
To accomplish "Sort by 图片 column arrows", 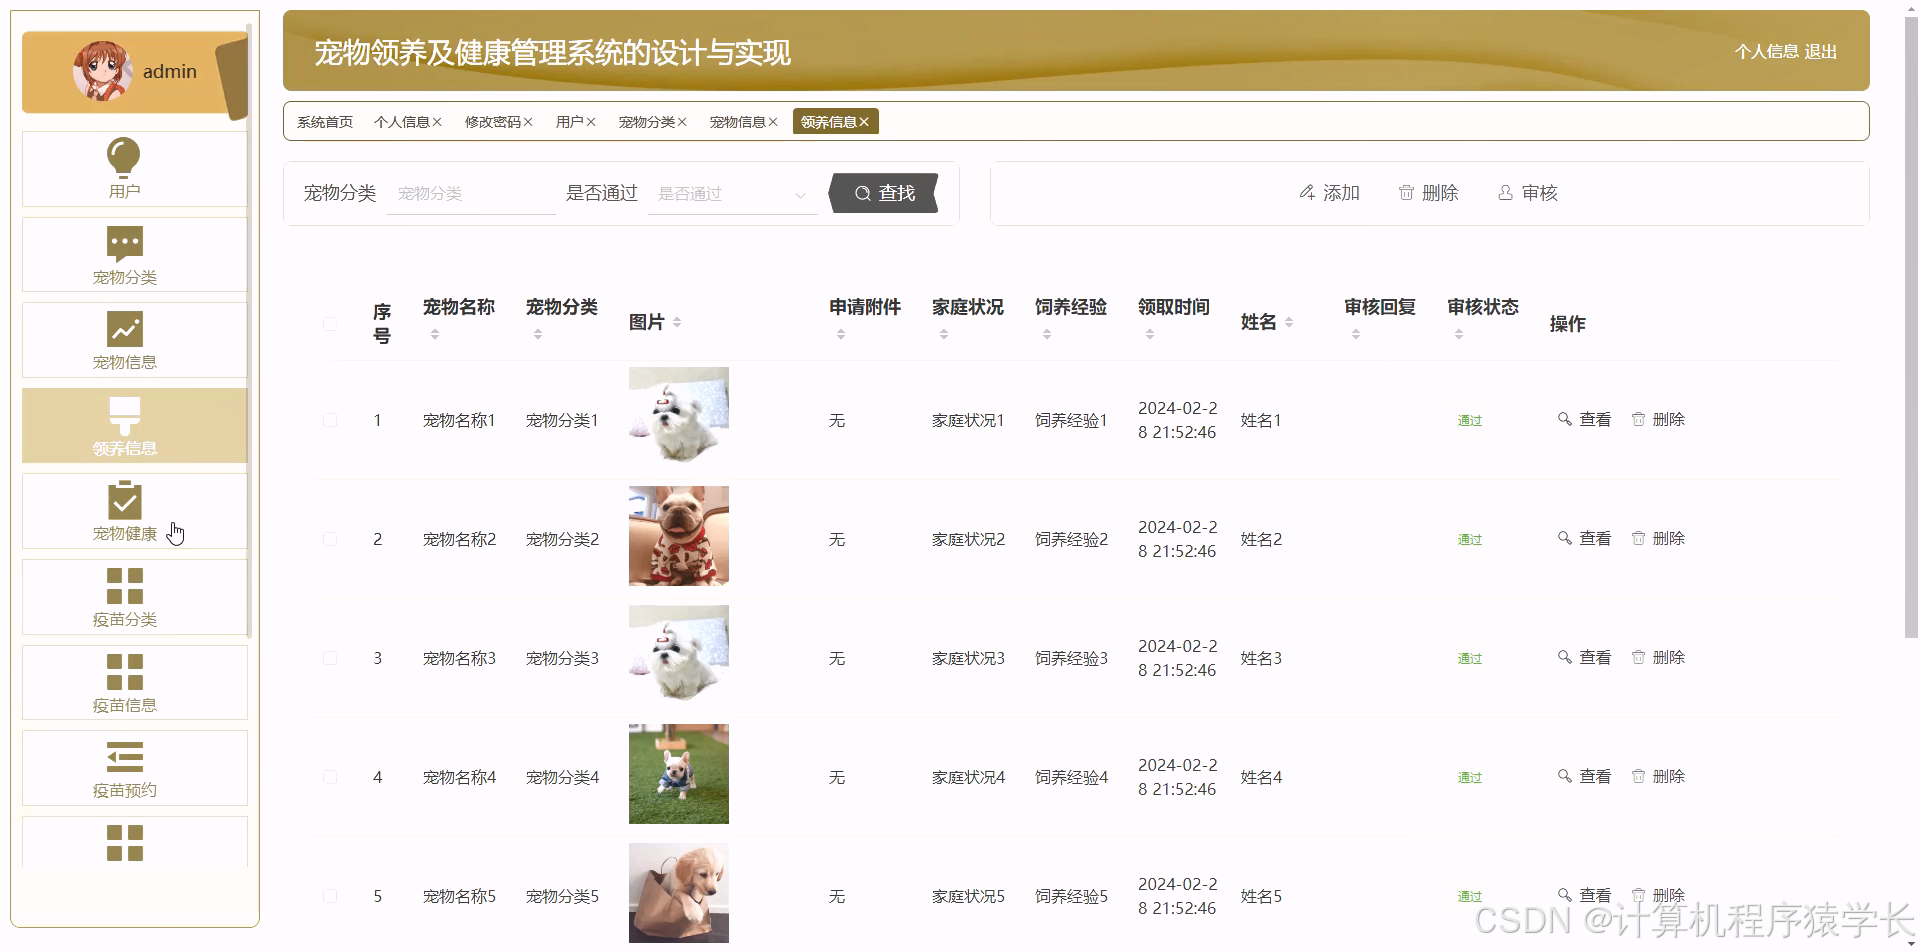I will point(677,322).
